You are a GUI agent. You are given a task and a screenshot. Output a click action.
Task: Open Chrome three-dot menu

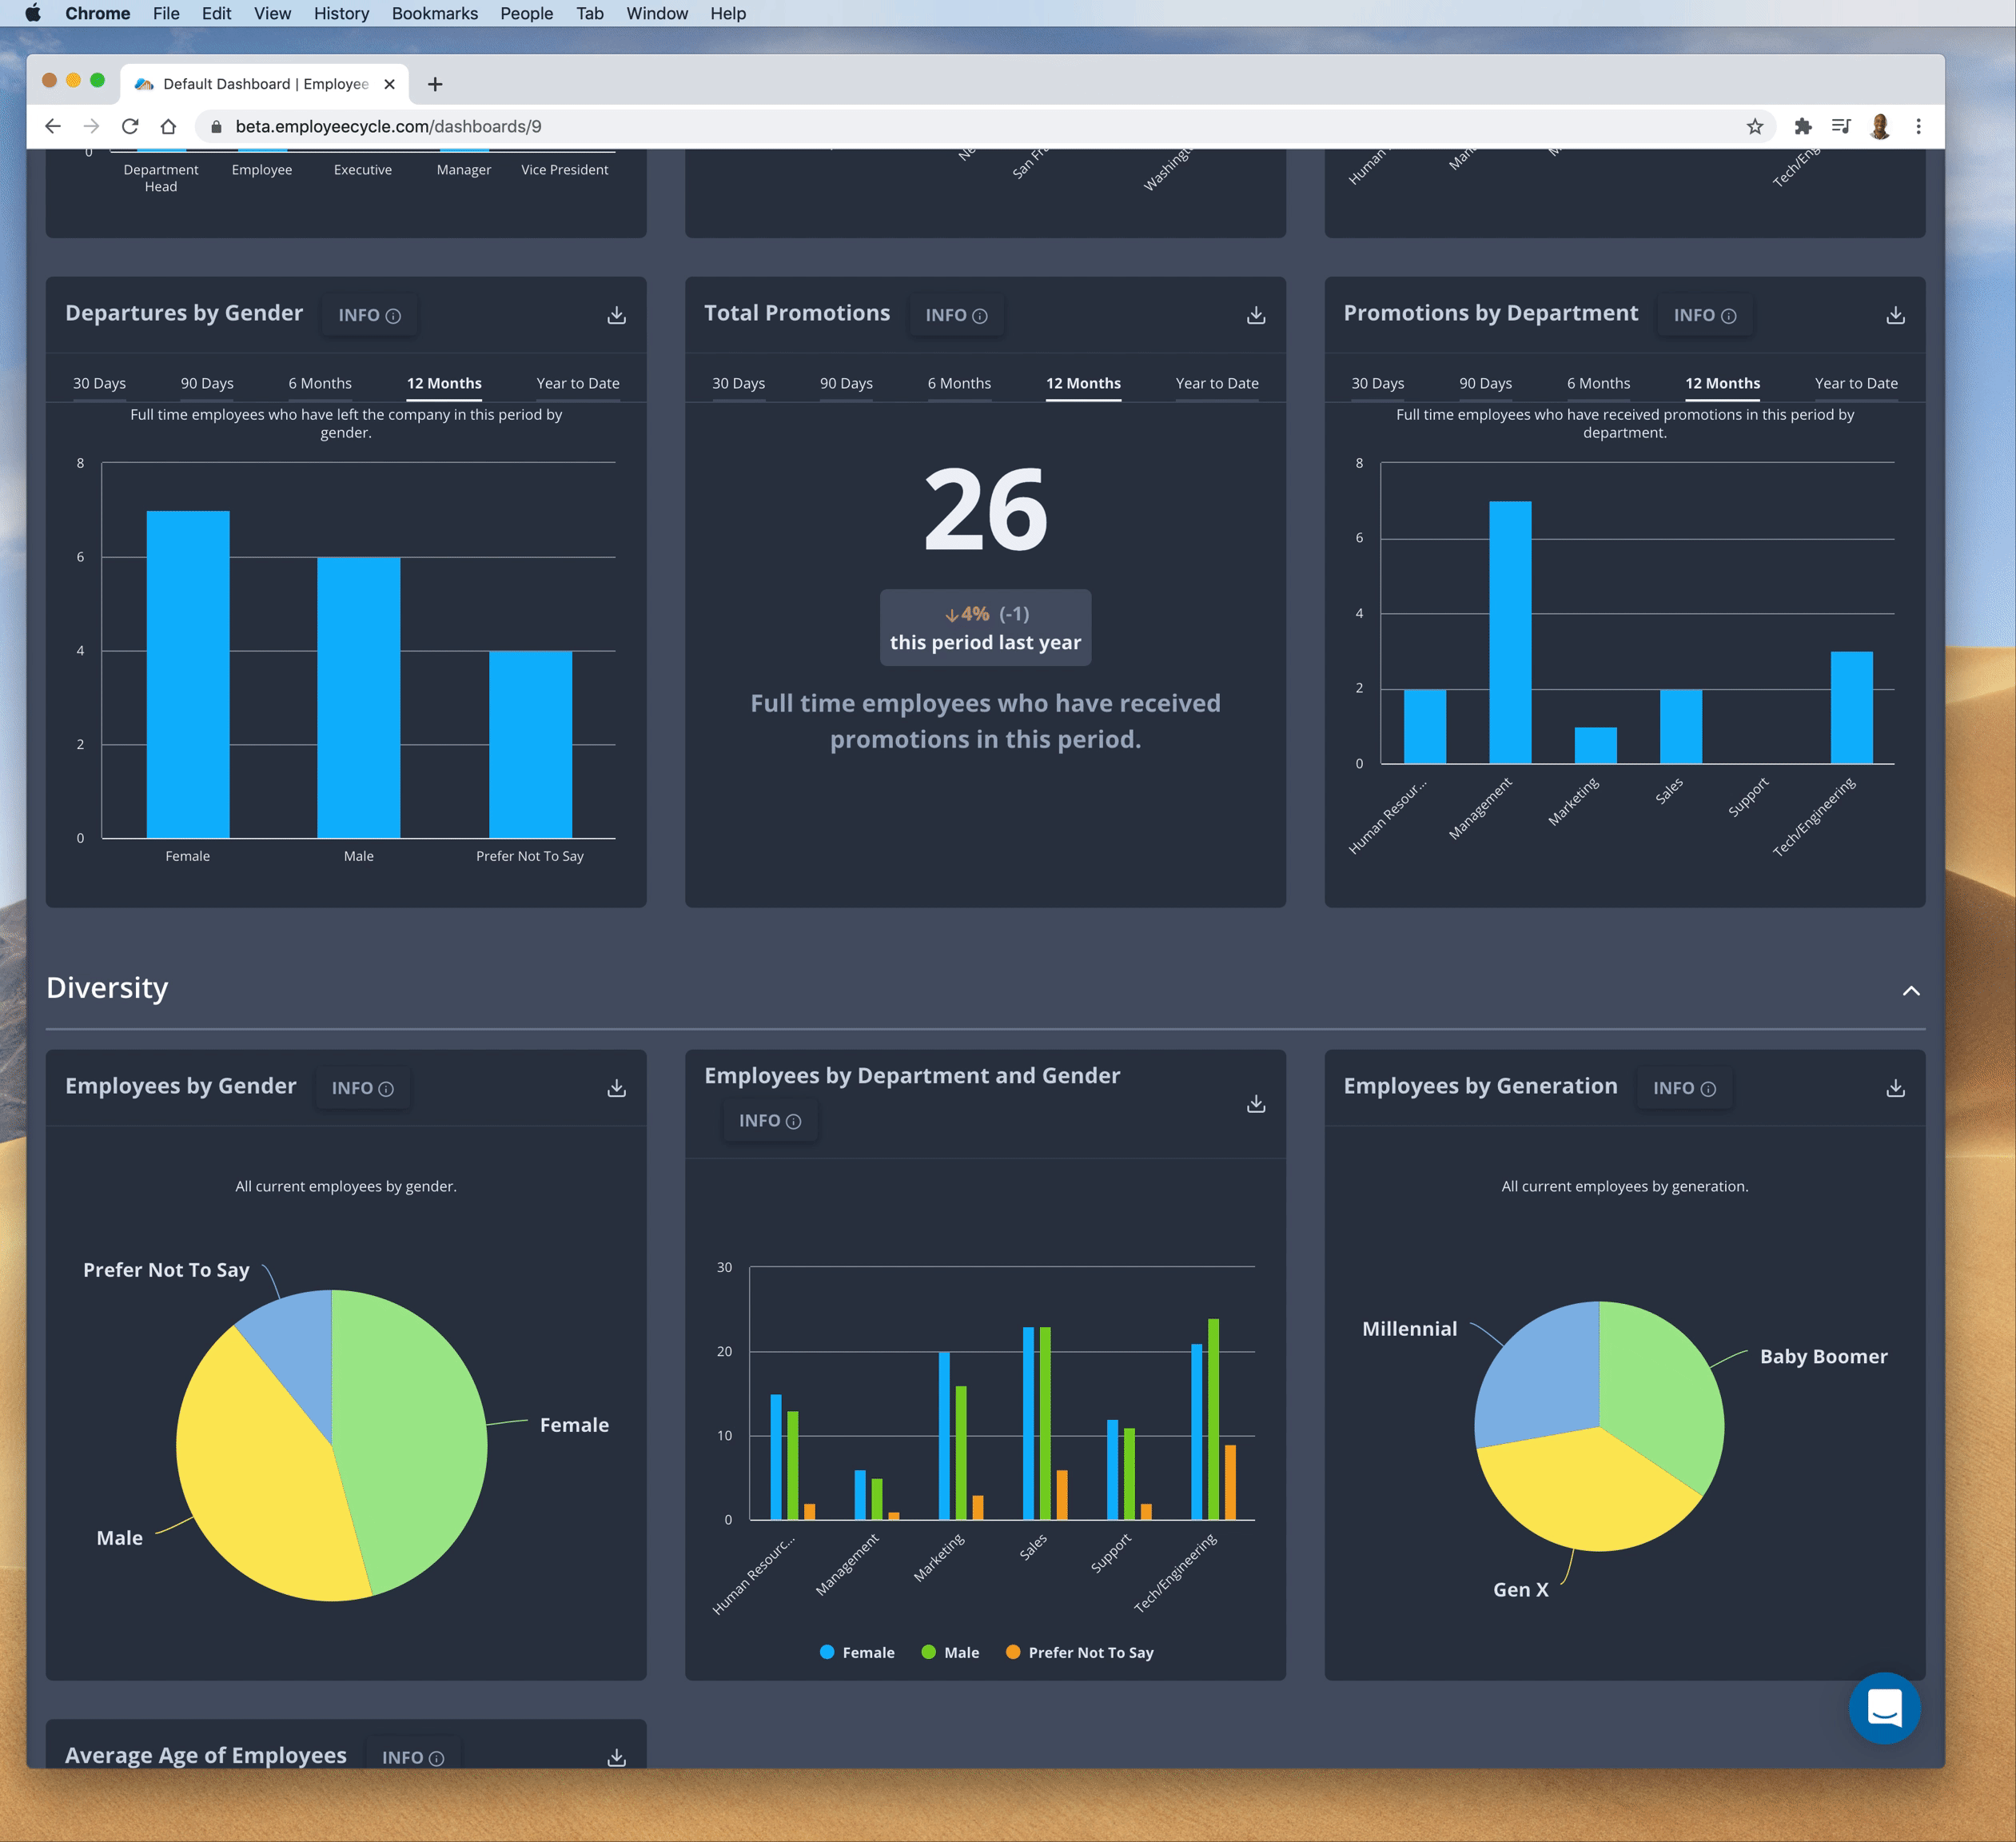click(x=1917, y=126)
